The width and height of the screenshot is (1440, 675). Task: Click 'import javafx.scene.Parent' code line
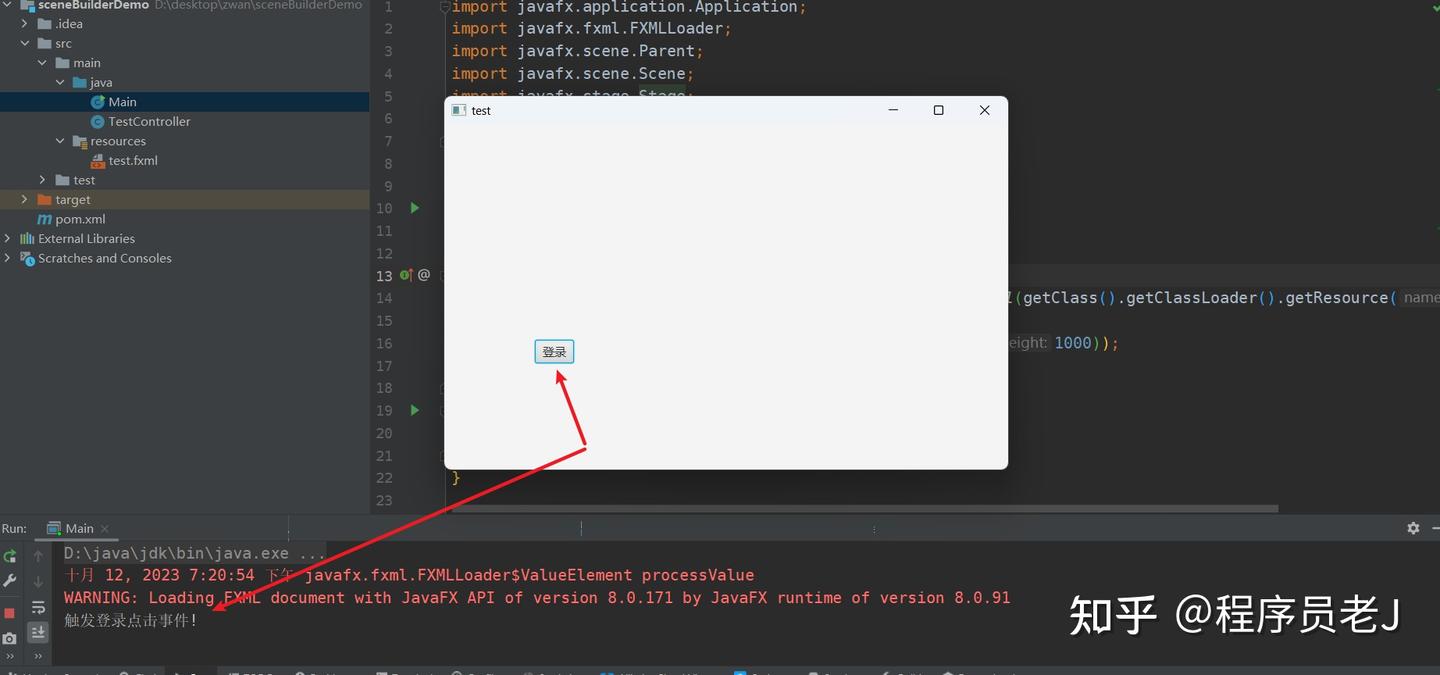[x=578, y=51]
